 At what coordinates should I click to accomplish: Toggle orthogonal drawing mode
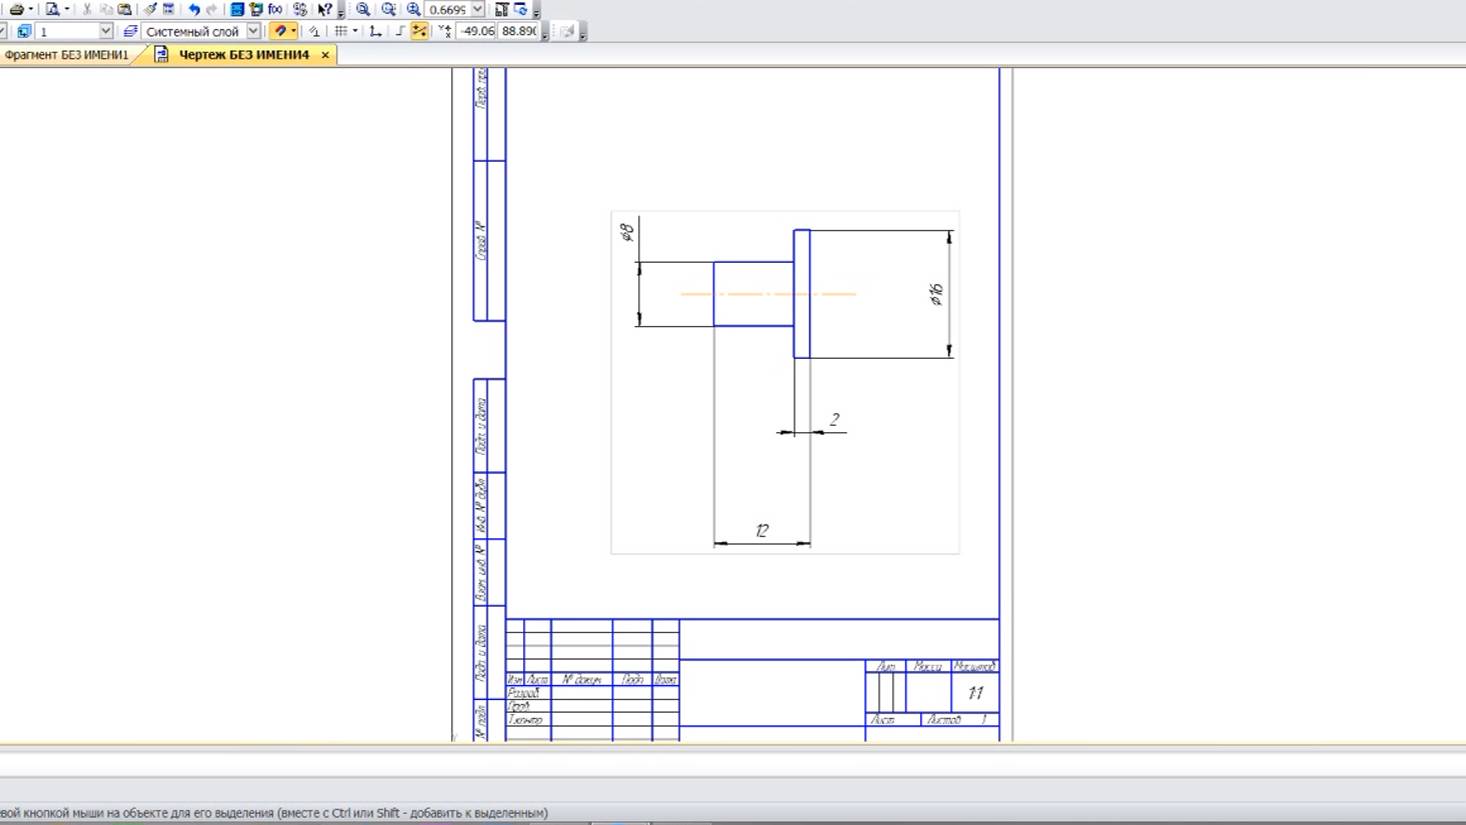click(400, 31)
